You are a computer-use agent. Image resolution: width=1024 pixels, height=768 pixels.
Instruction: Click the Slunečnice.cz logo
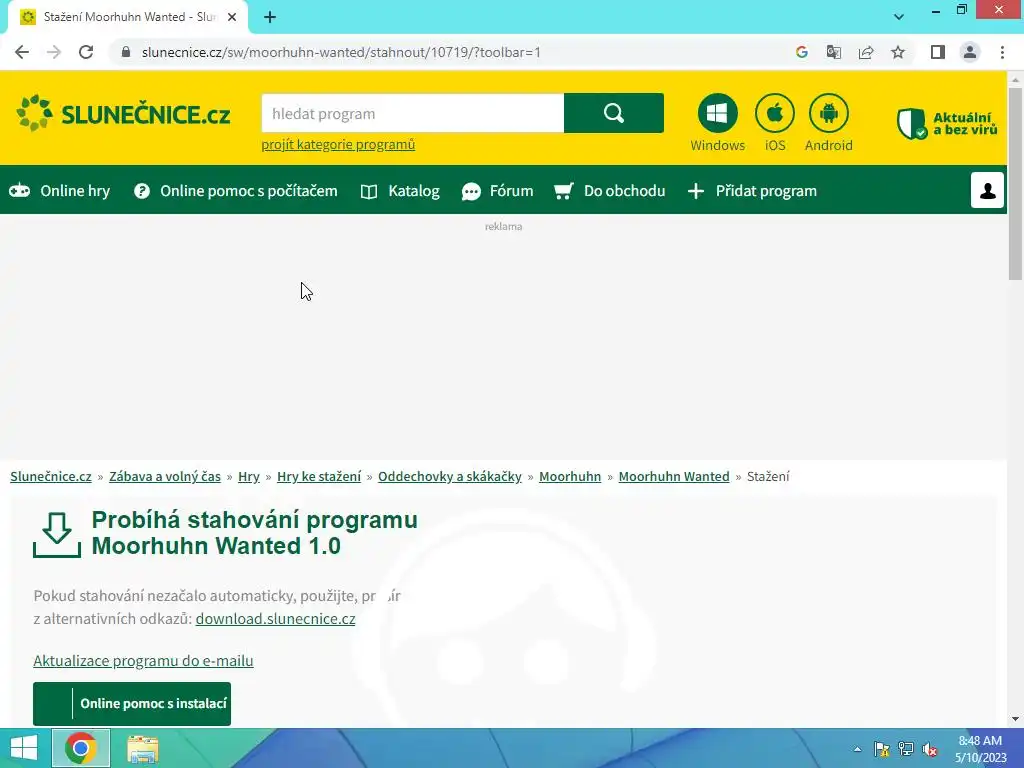(123, 114)
